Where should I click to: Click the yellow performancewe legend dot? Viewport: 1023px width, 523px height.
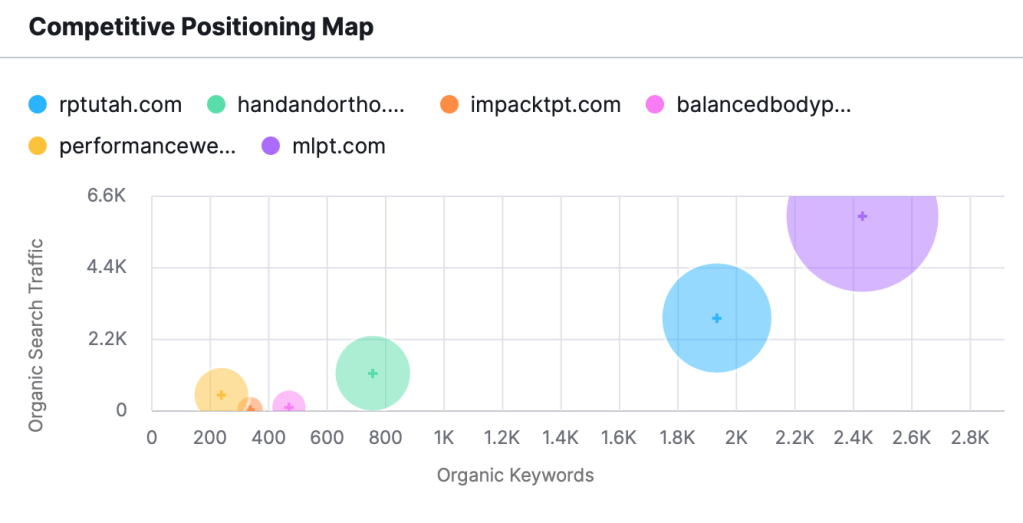click(x=38, y=146)
